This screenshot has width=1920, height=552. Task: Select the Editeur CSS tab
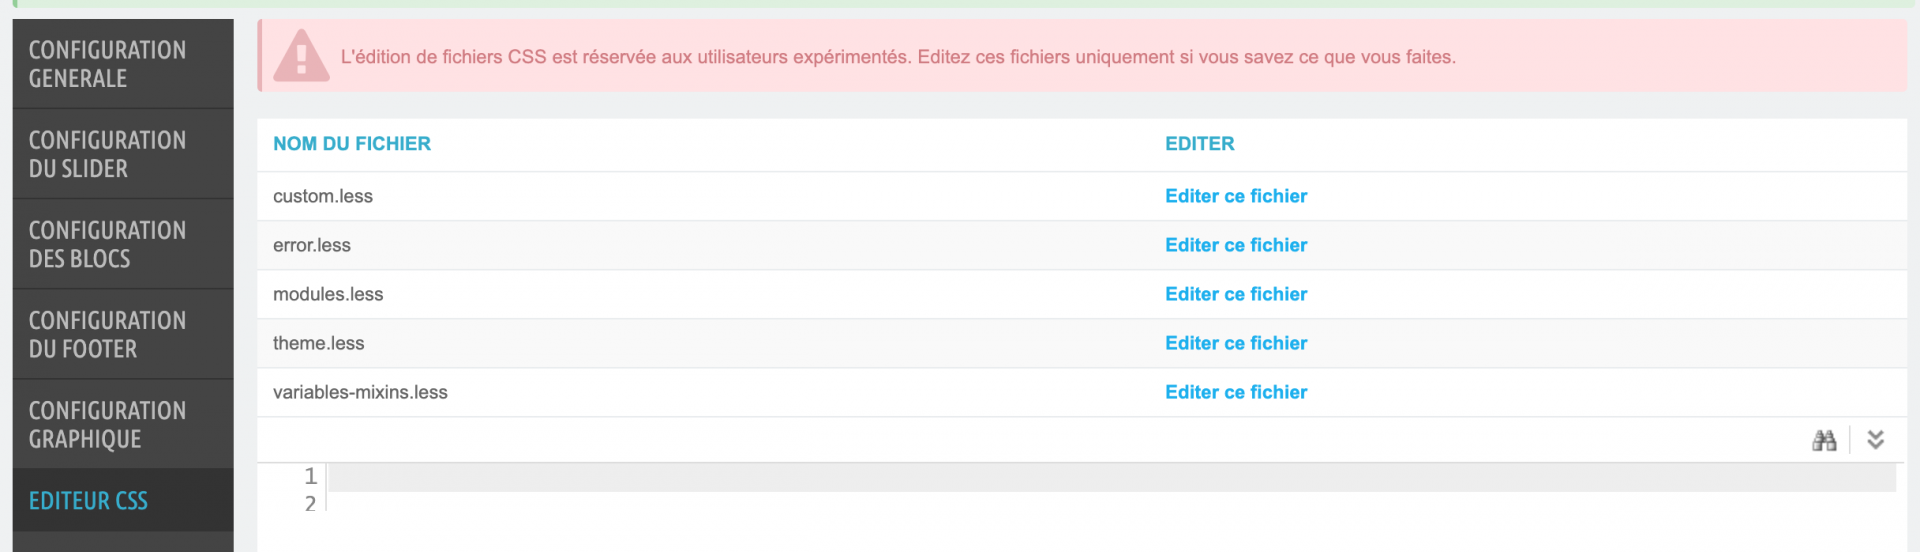[123, 500]
